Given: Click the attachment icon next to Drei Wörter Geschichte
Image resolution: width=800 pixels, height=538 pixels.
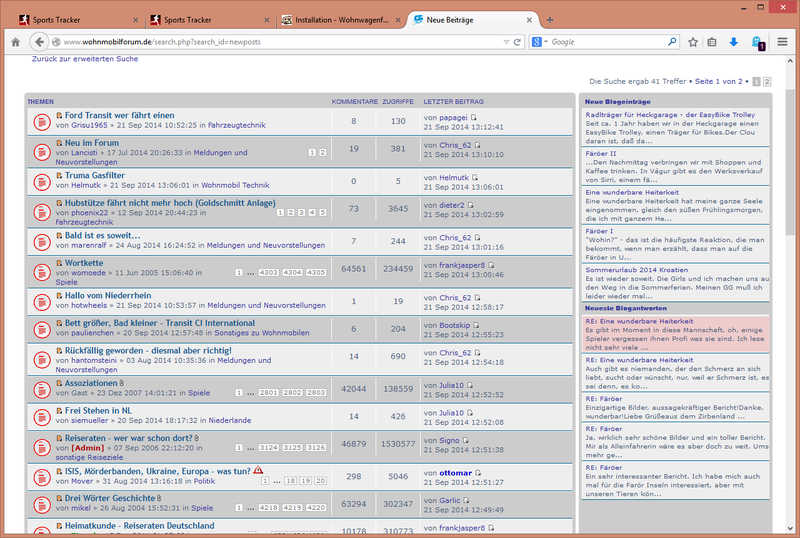Looking at the screenshot, I should click(x=159, y=498).
